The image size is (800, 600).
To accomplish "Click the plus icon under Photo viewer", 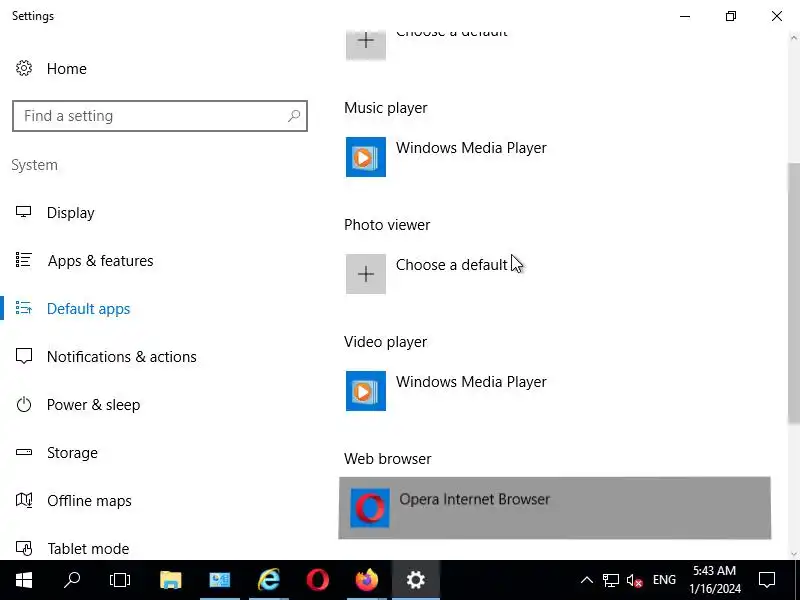I will click(366, 274).
